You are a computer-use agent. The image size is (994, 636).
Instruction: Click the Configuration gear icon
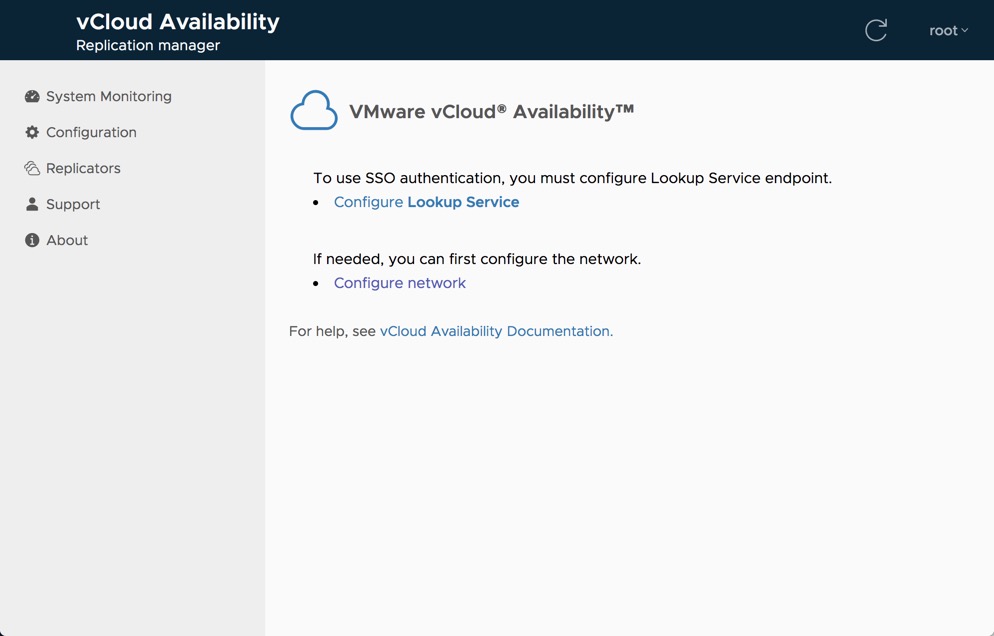[32, 133]
